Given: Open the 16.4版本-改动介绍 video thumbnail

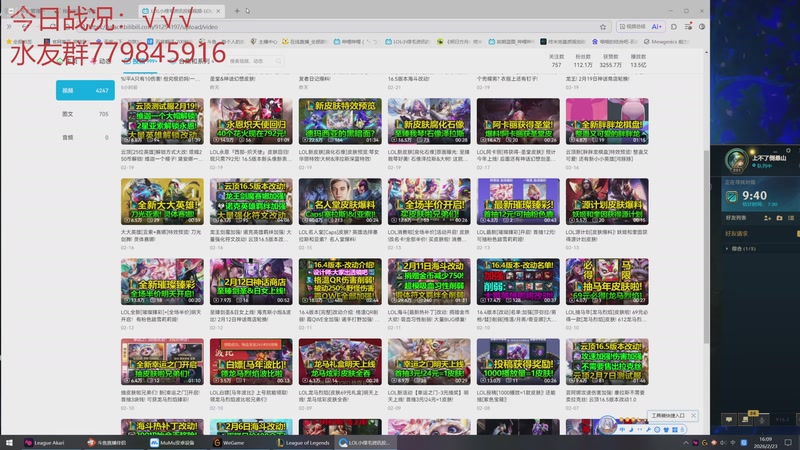Looking at the screenshot, I should pos(340,282).
